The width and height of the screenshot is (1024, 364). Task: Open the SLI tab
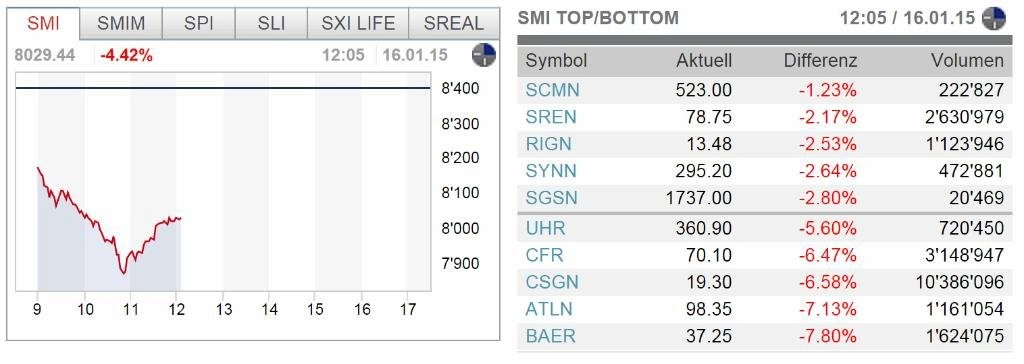(x=271, y=24)
